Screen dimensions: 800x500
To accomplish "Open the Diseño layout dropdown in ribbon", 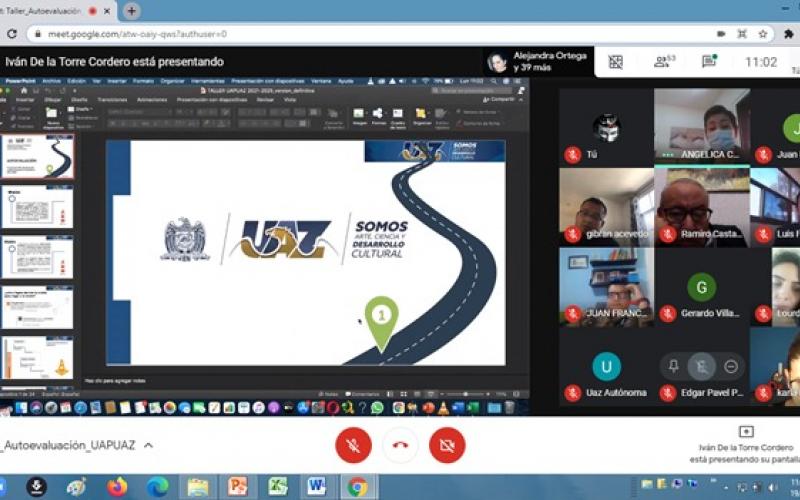I will 82,109.
